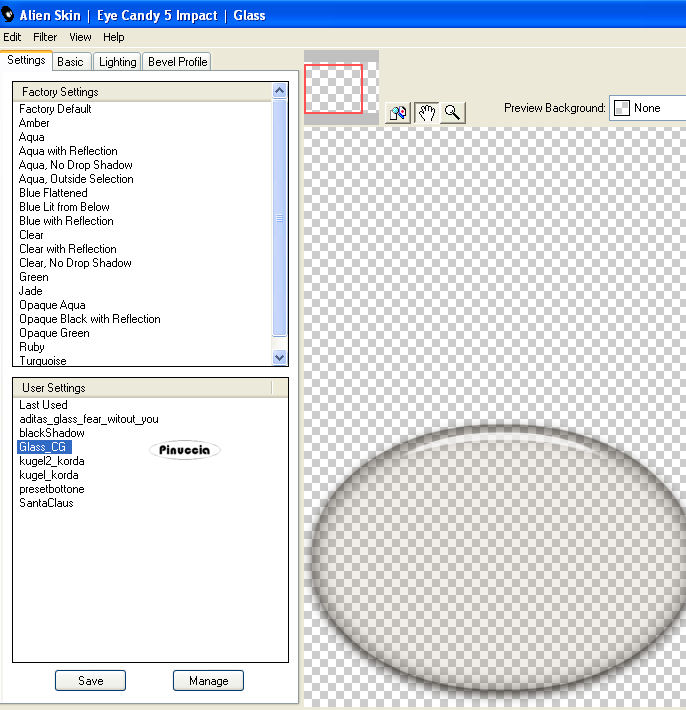Select the Glass_CG user setting
This screenshot has width=686, height=710.
tap(44, 447)
